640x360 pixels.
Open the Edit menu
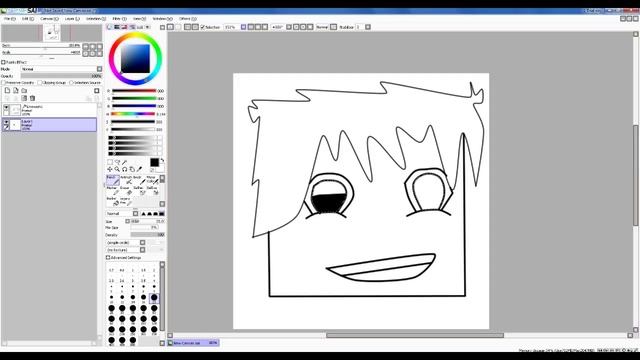[x=28, y=19]
